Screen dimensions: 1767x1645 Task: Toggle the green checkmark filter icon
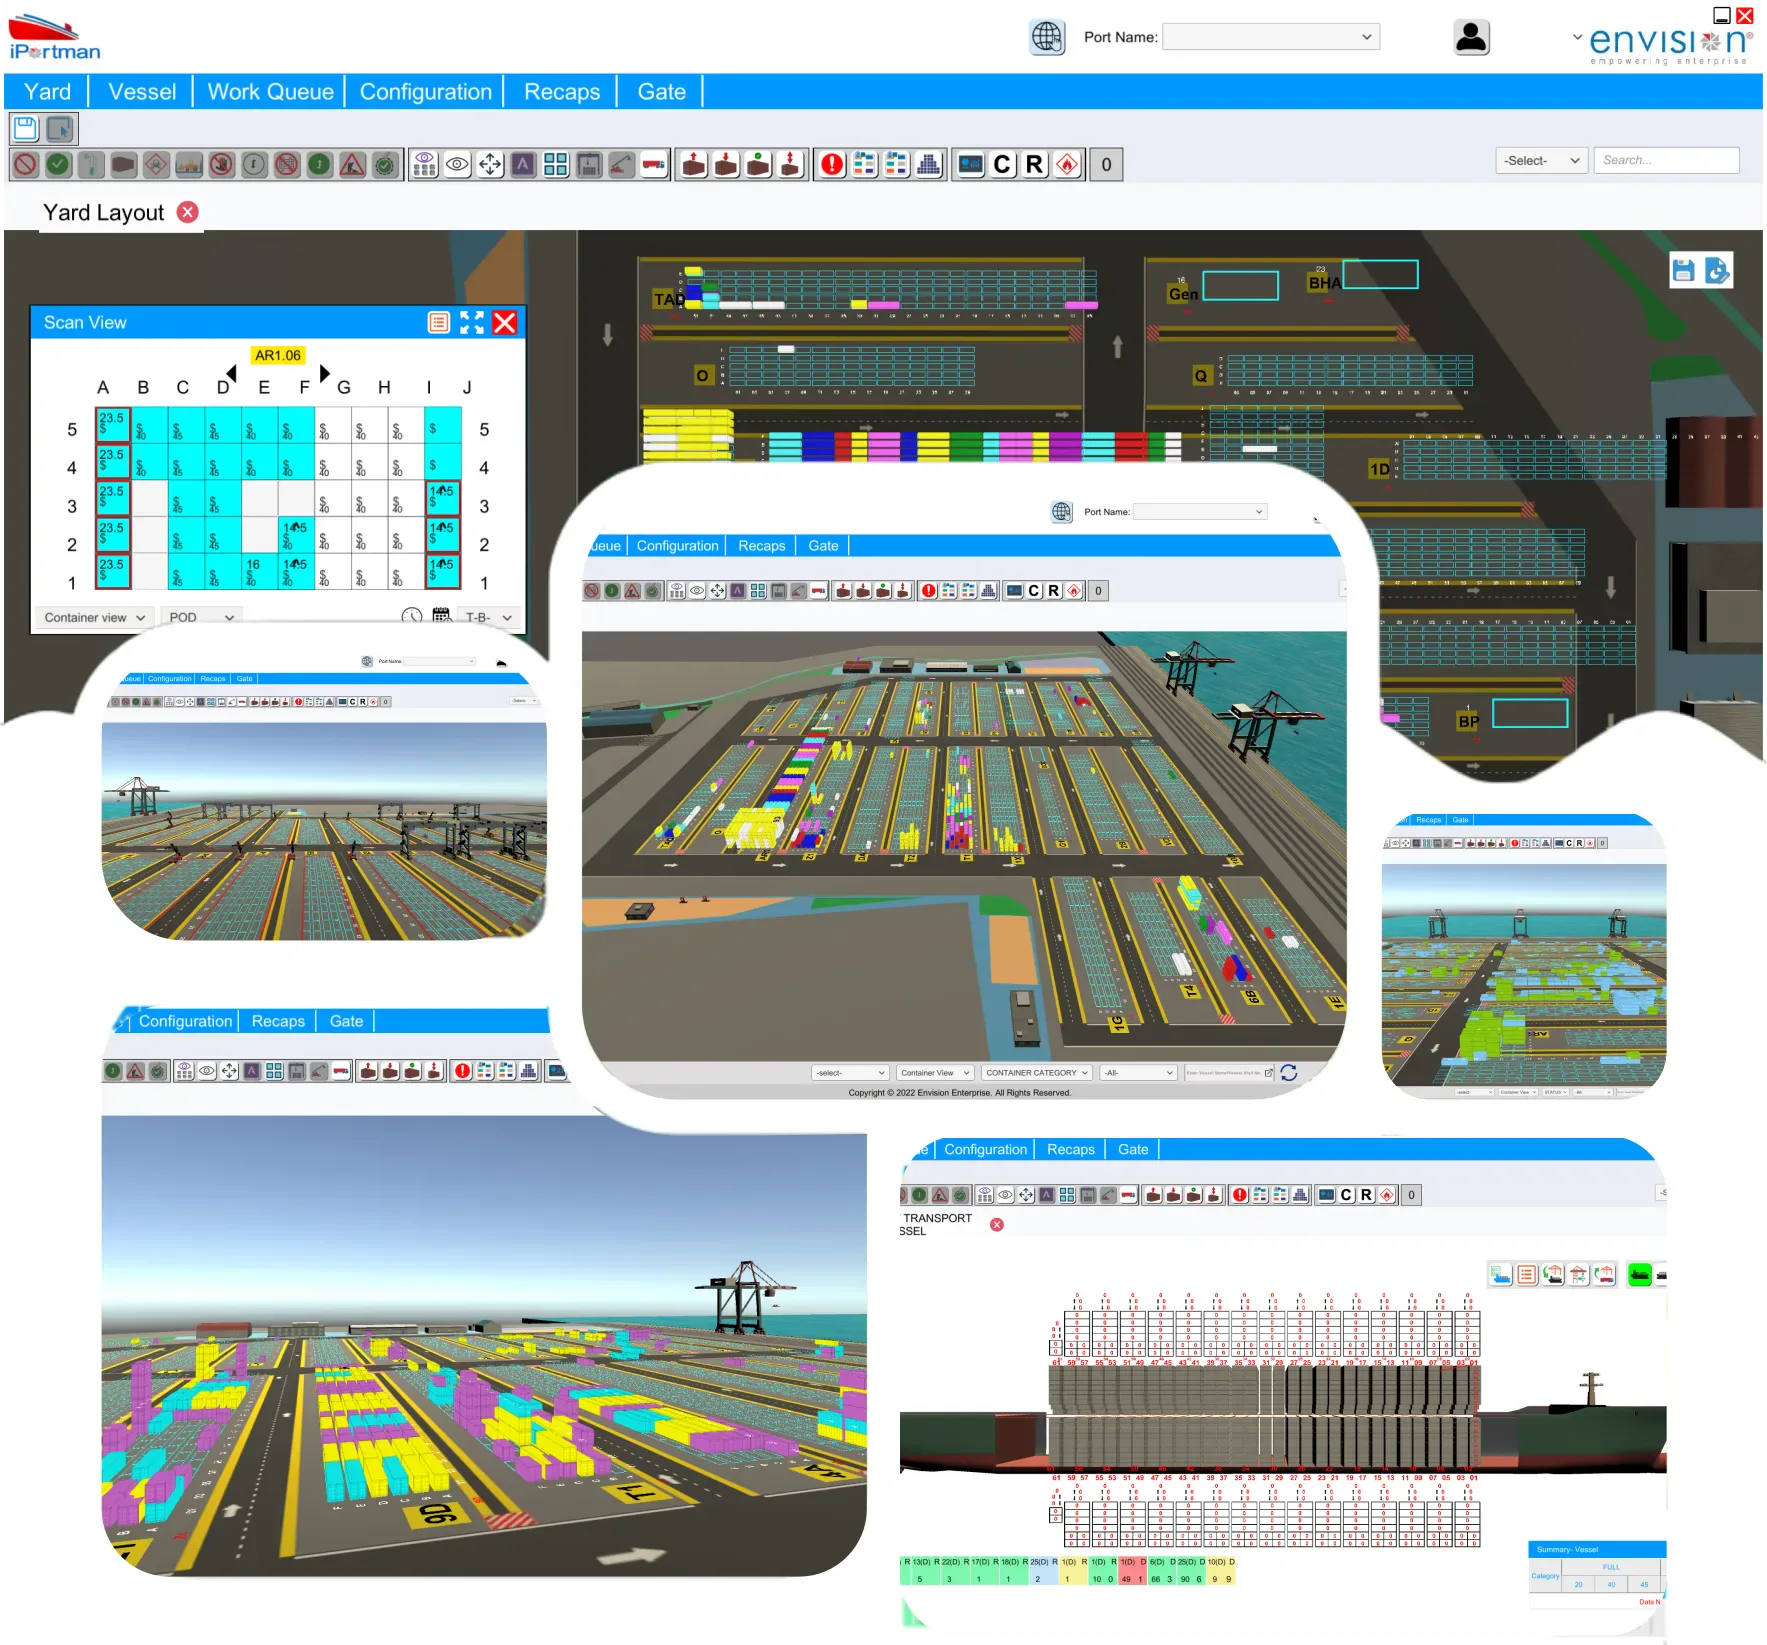coord(58,164)
